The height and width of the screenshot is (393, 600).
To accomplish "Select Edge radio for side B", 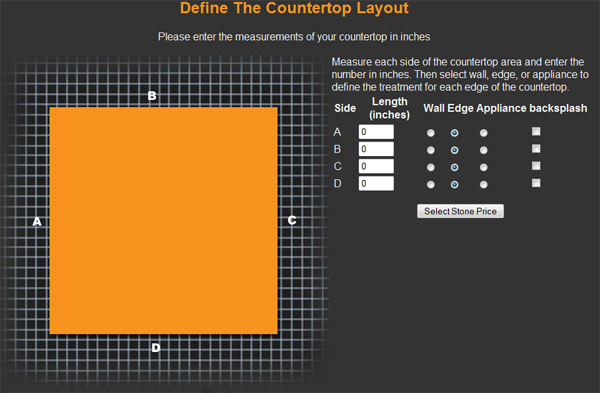I will [454, 150].
